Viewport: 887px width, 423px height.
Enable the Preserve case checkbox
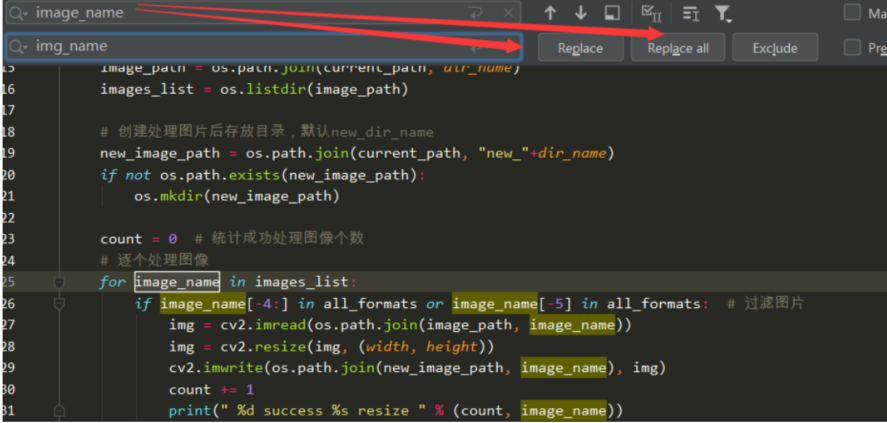tap(852, 48)
